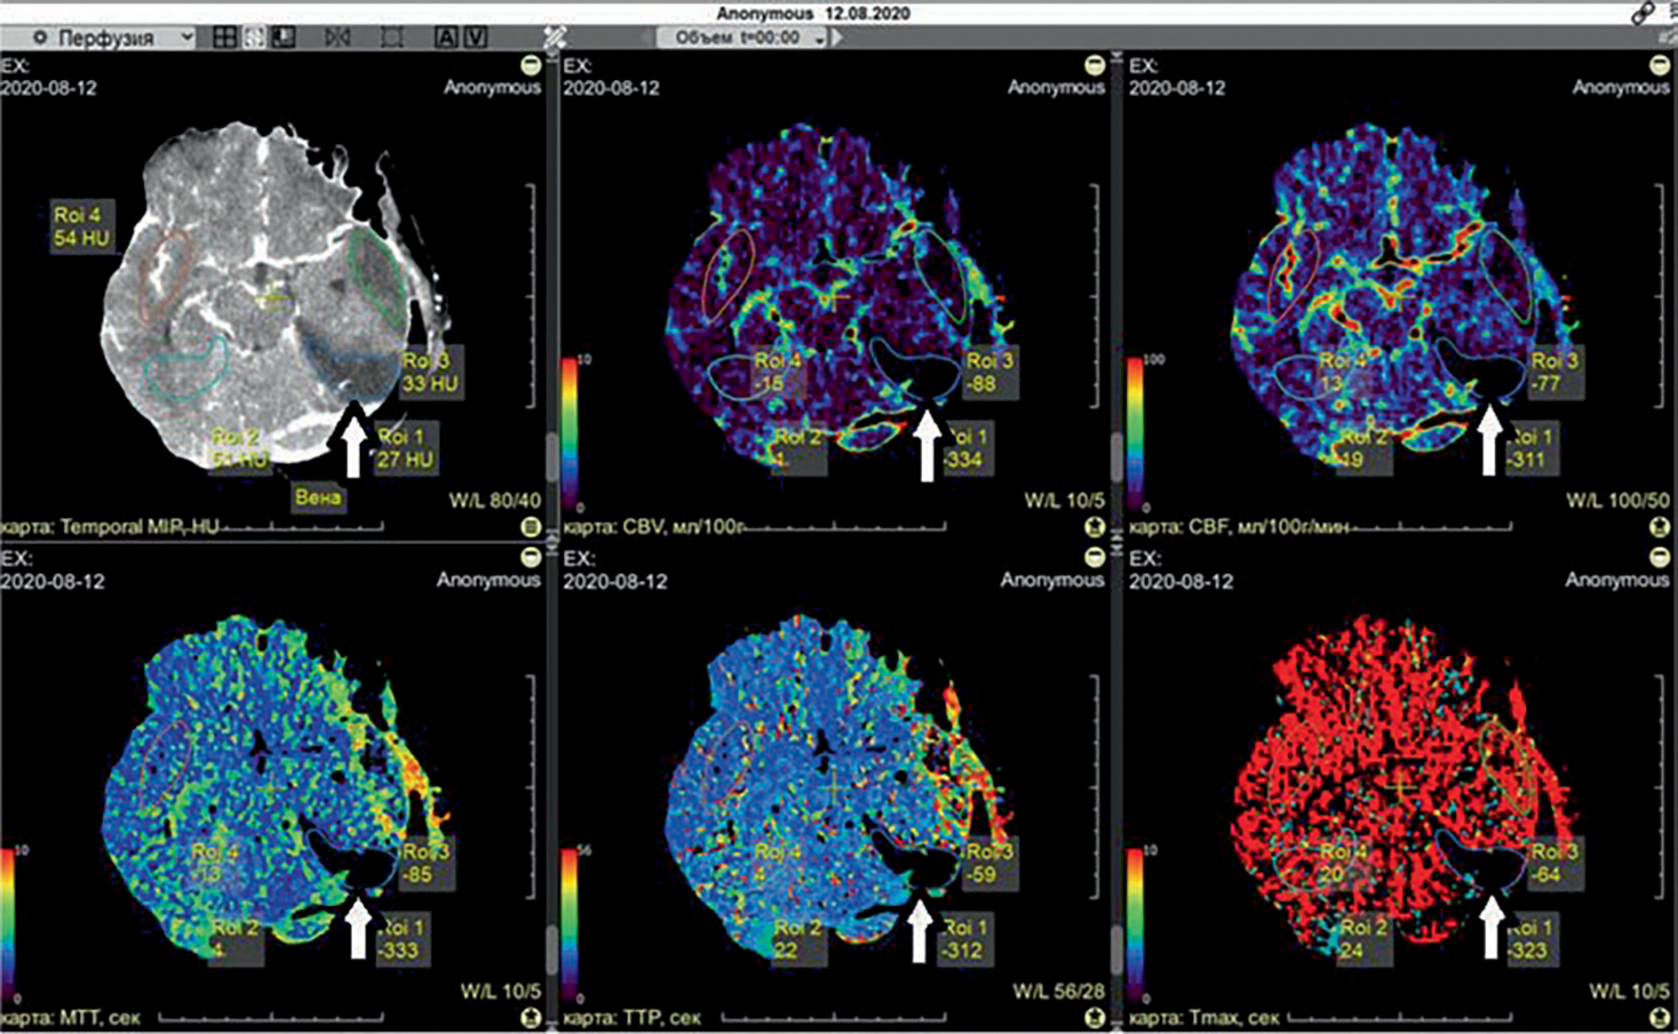Select Roi 1 -323 label in Tmax panel

(x=1531, y=940)
